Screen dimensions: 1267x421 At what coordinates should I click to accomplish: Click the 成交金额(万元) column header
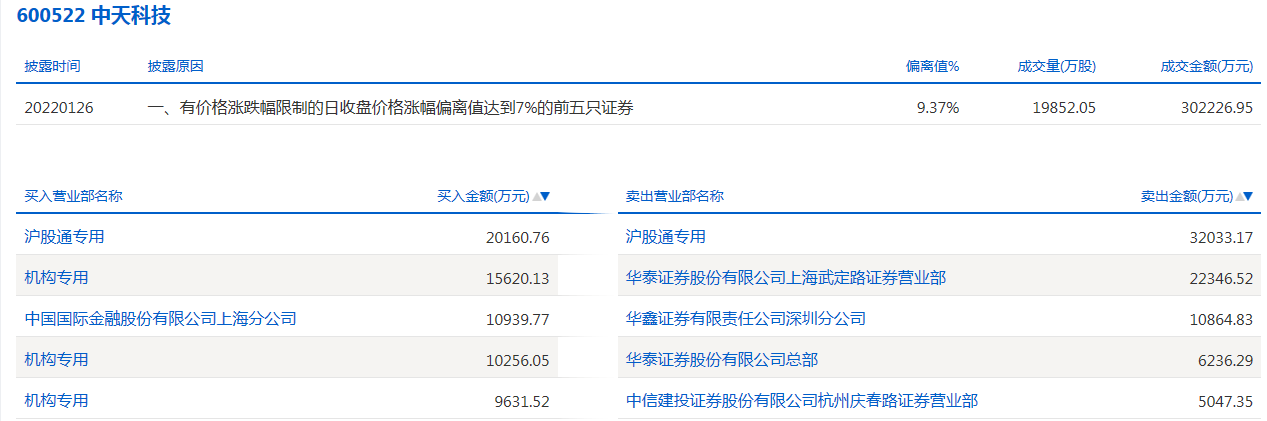point(1207,66)
